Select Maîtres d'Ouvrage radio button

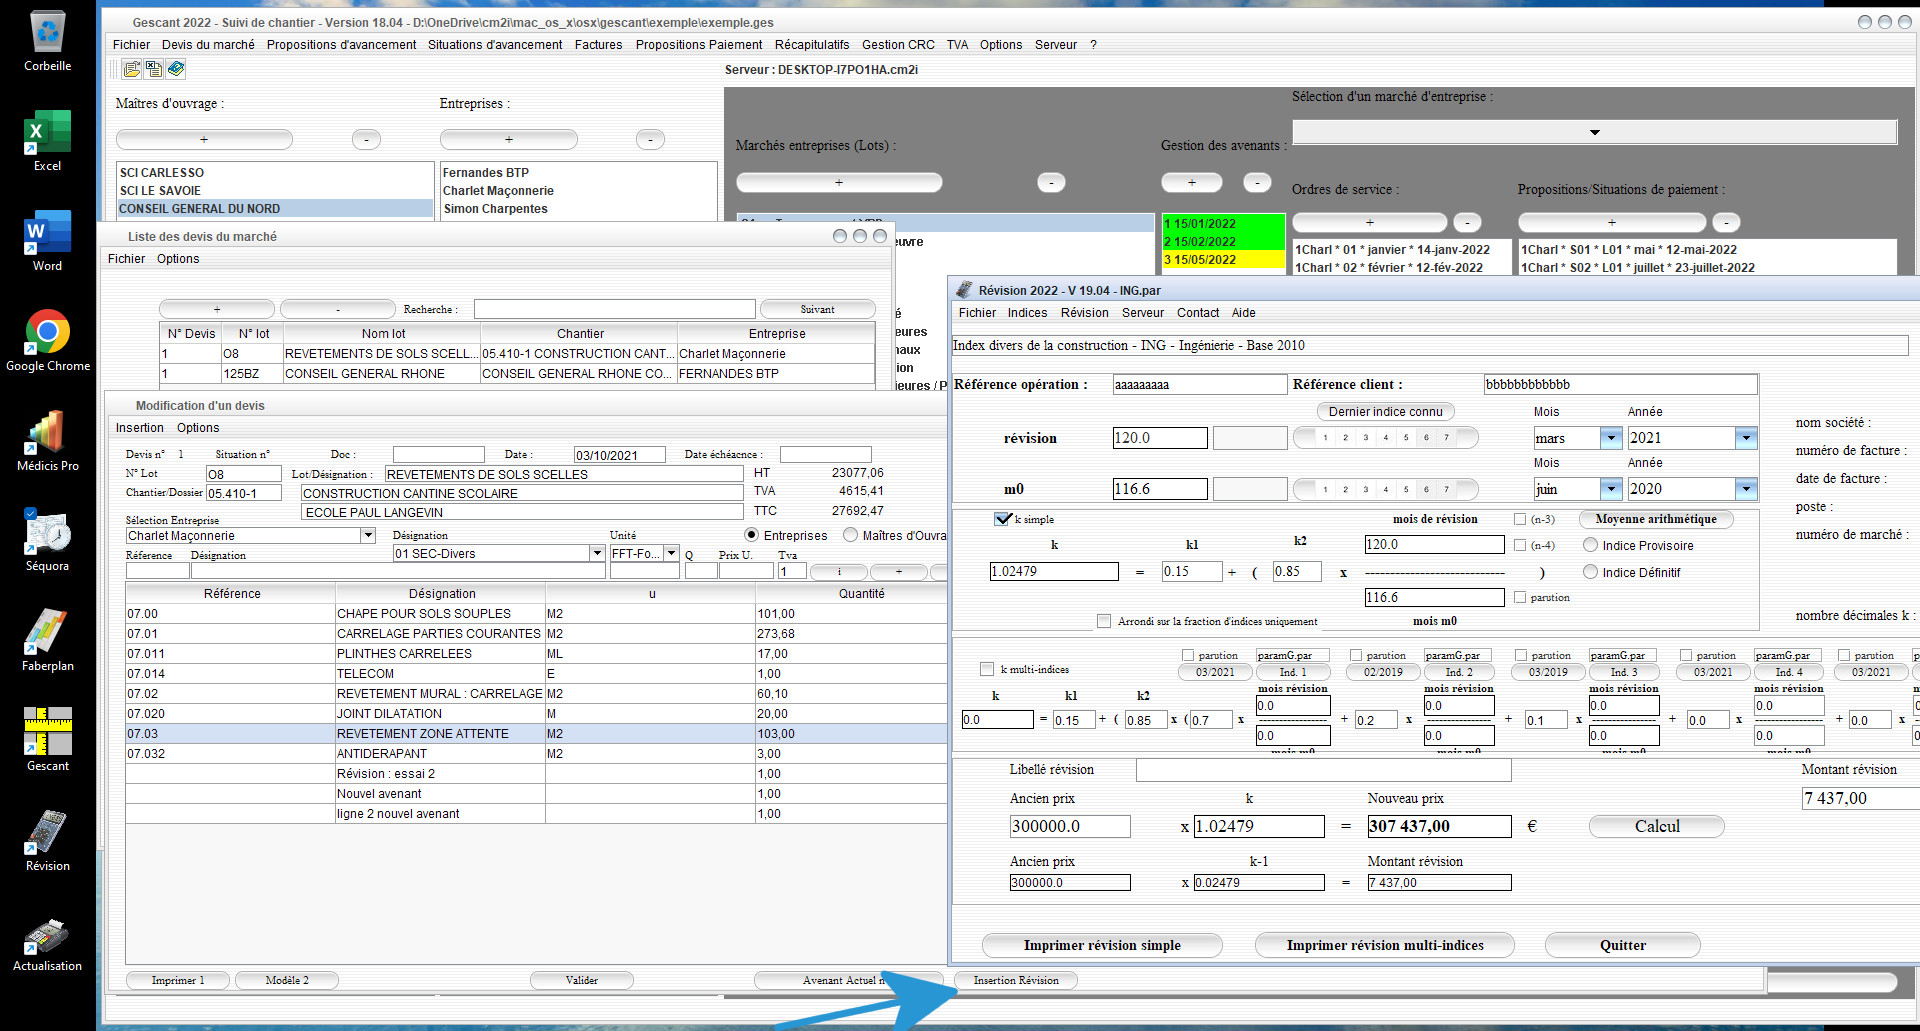click(x=850, y=535)
